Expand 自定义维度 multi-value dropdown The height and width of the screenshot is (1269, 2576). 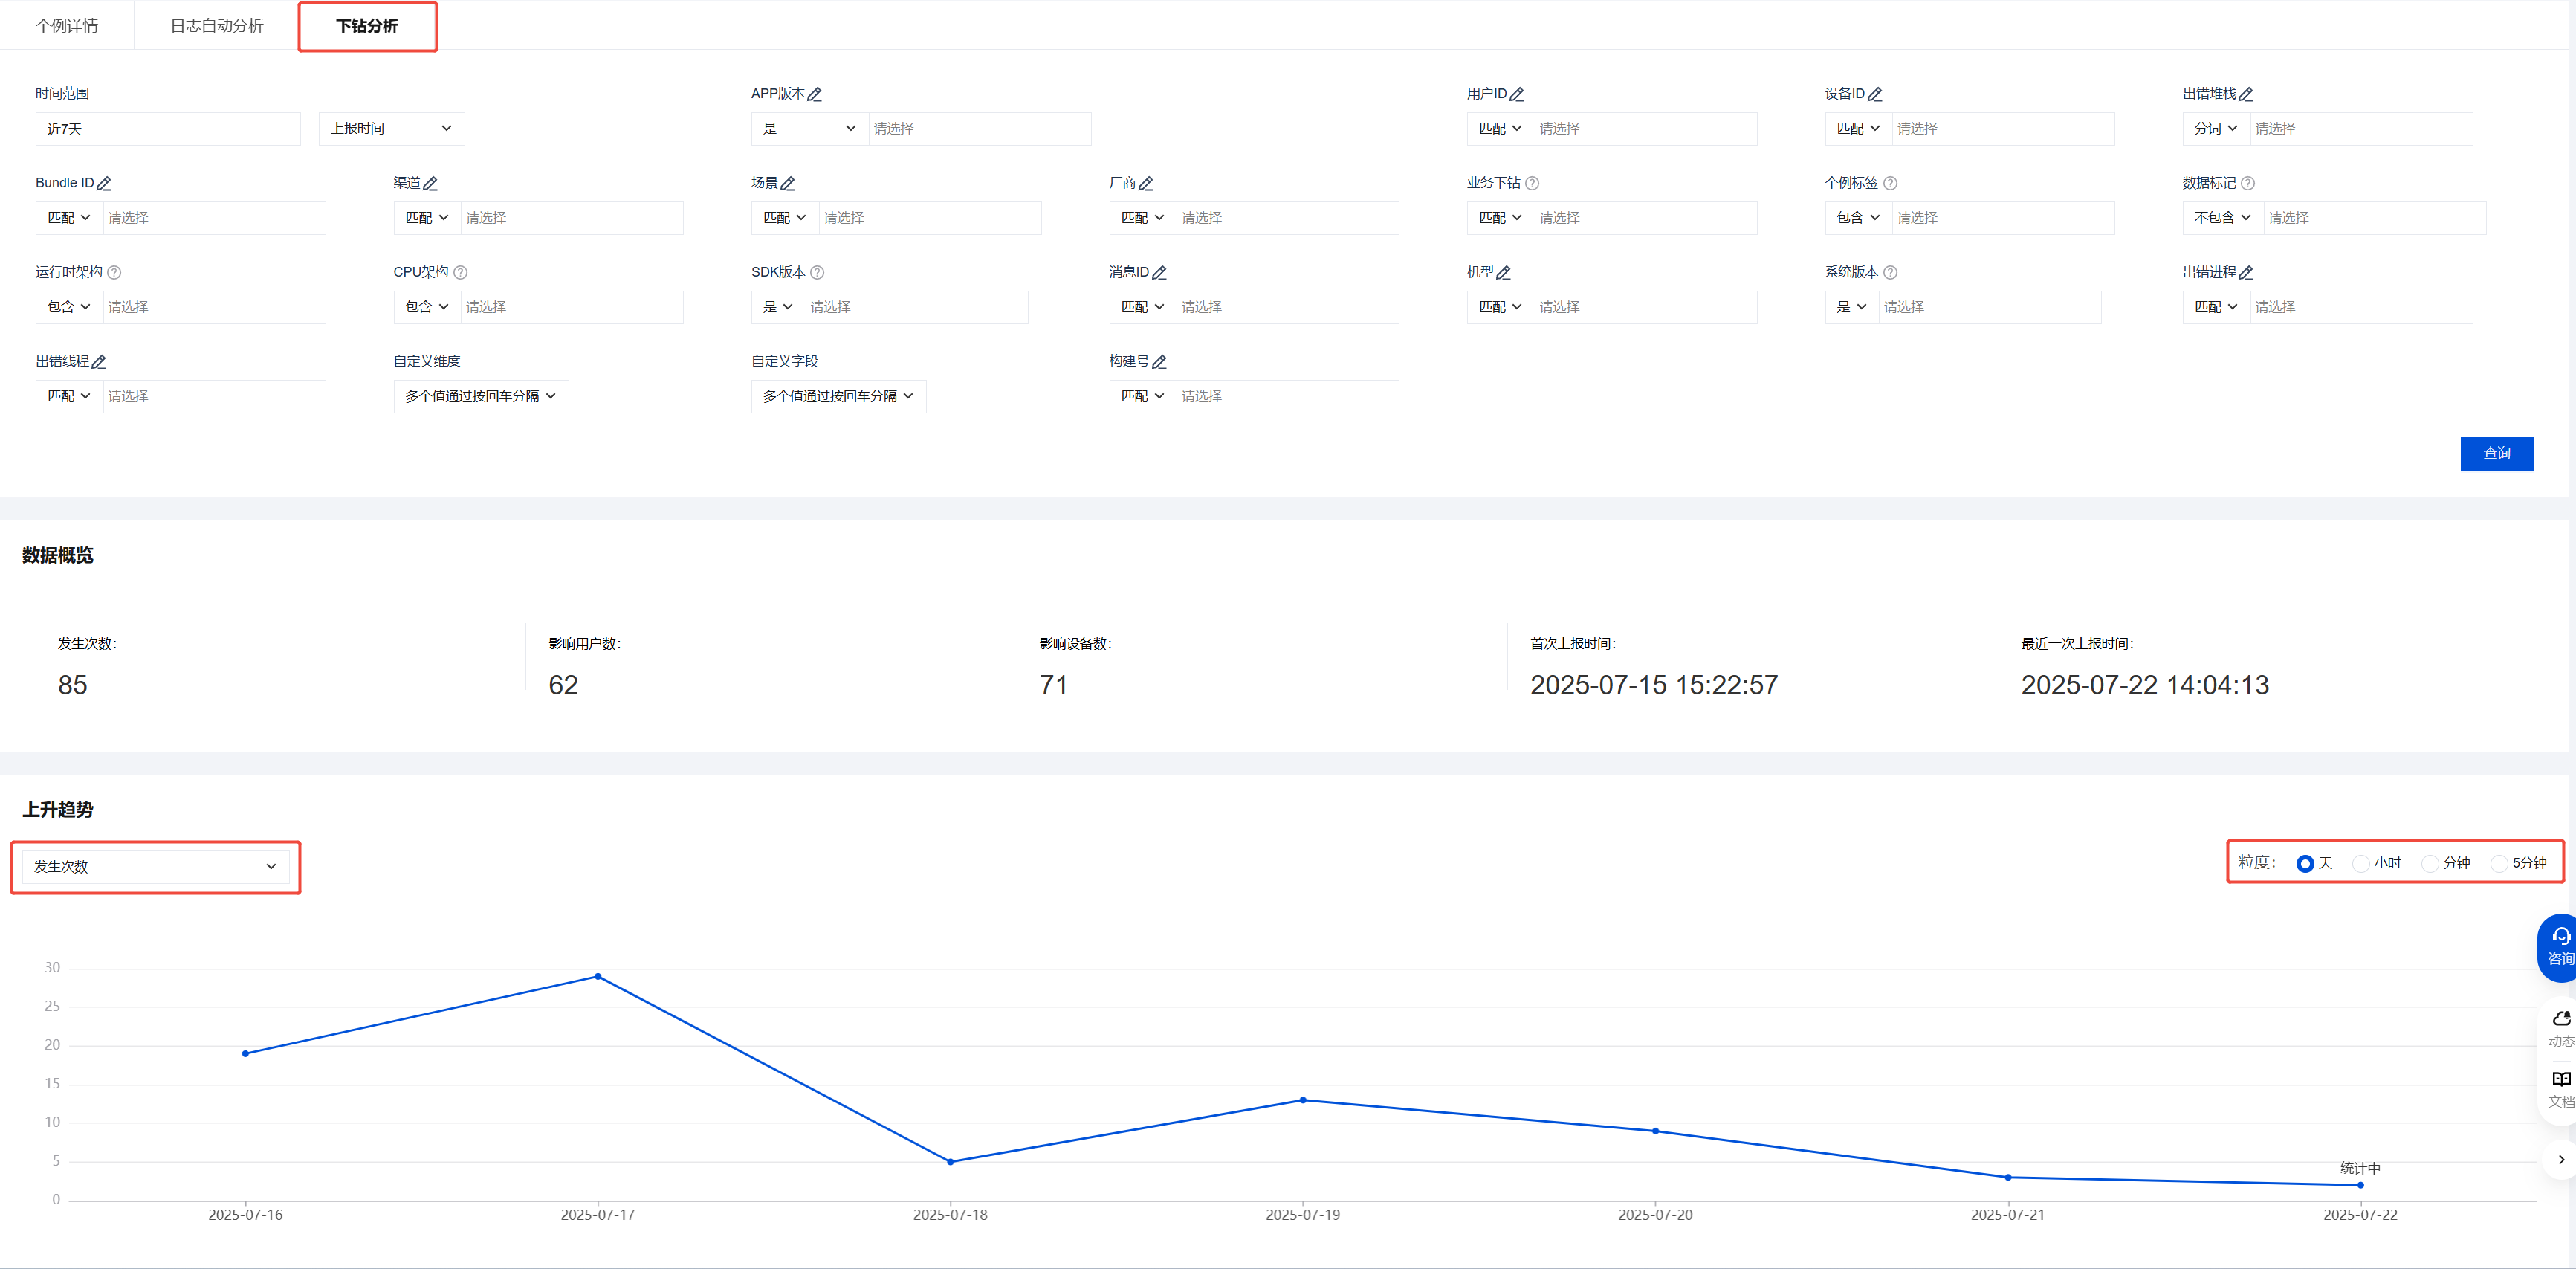480,396
